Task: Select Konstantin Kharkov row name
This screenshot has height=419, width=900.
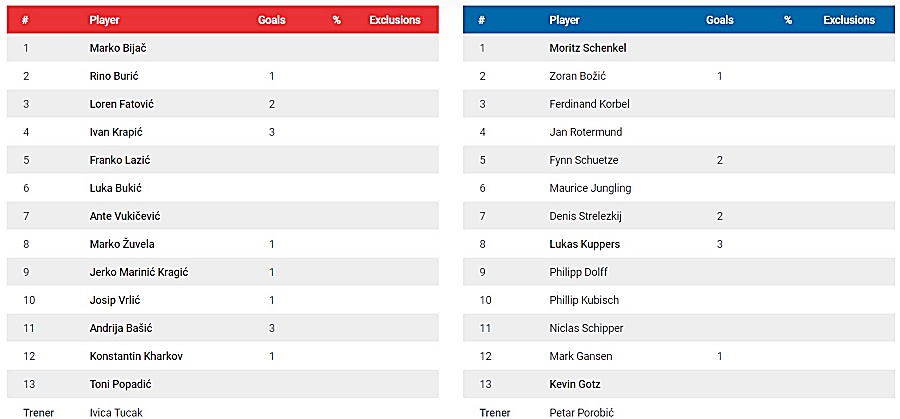Action: click(x=136, y=356)
